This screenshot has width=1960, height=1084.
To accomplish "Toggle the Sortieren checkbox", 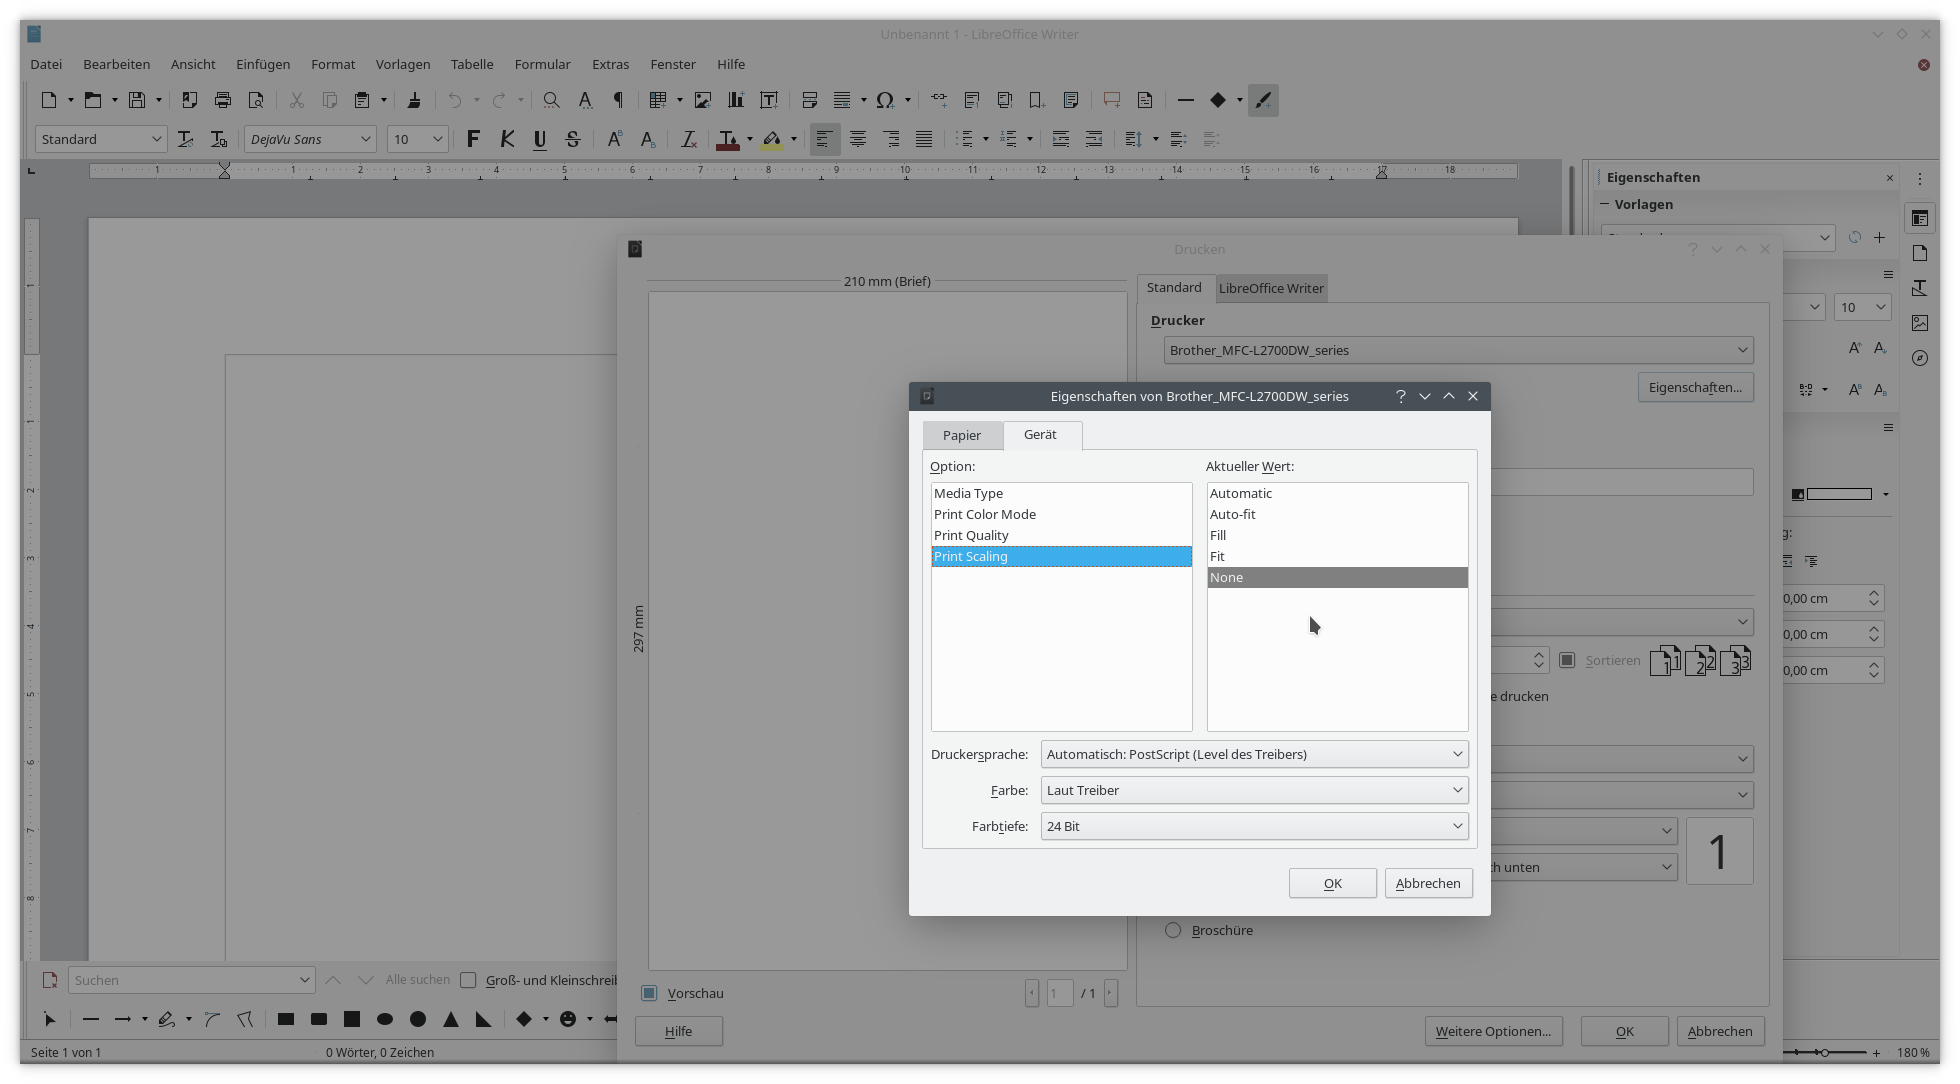I will tap(1567, 660).
